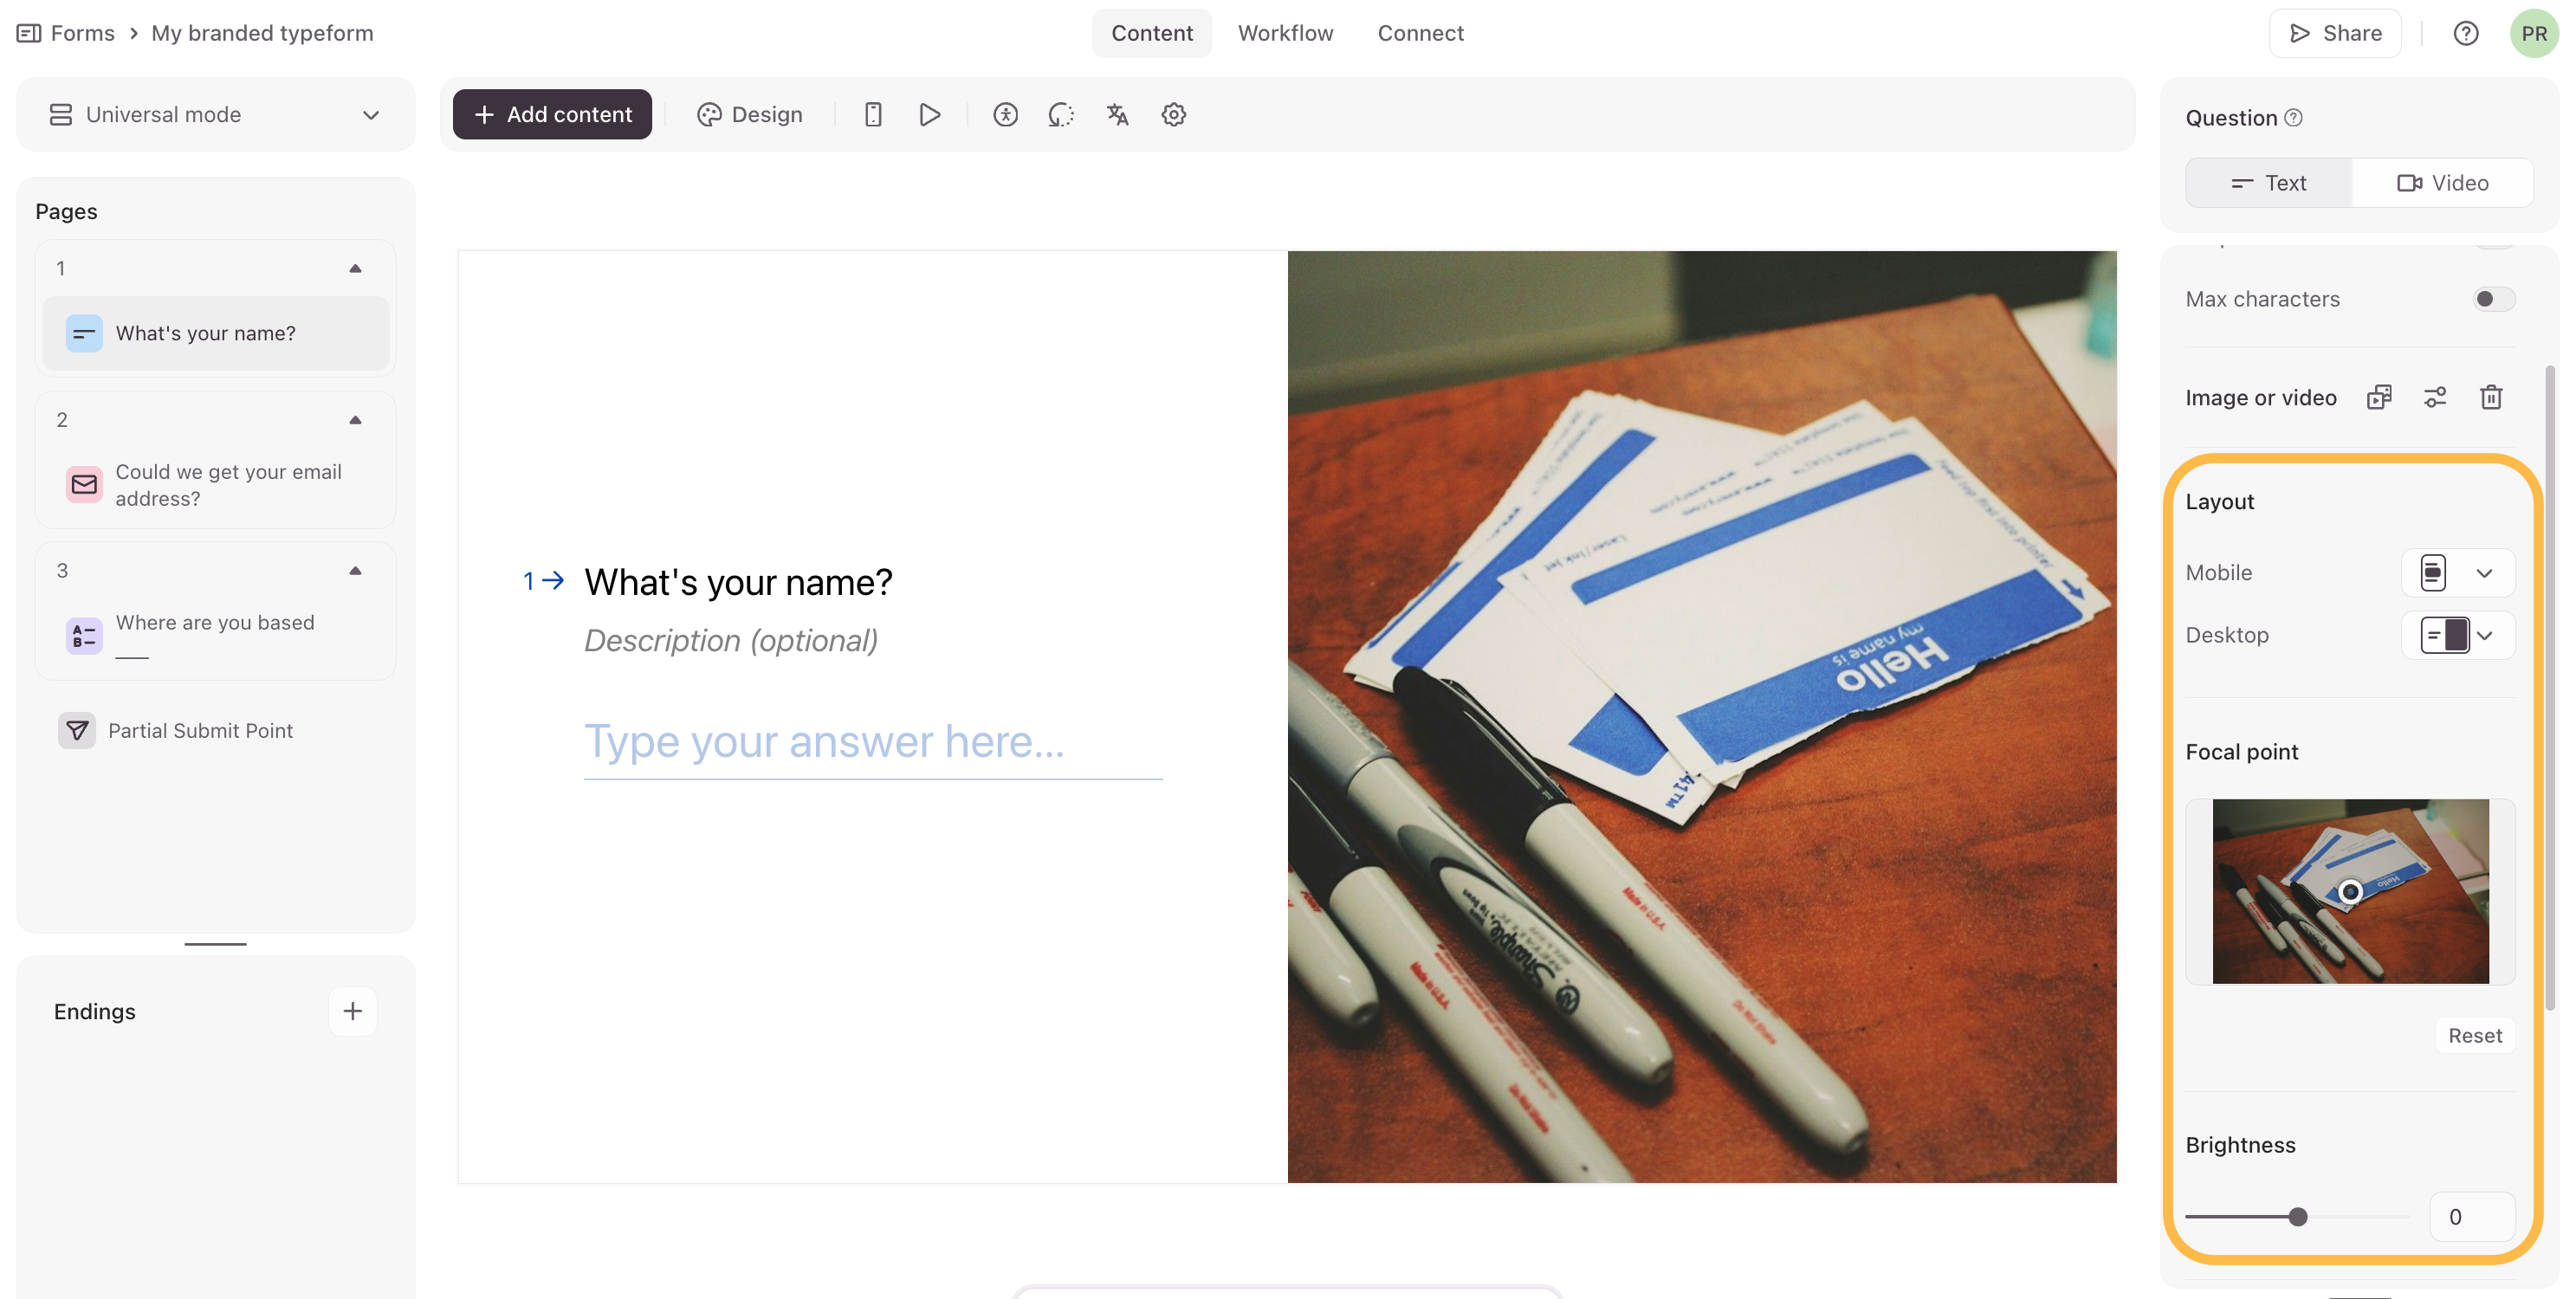2576x1299 pixels.
Task: Toggle Max characters switch
Action: tap(2493, 299)
